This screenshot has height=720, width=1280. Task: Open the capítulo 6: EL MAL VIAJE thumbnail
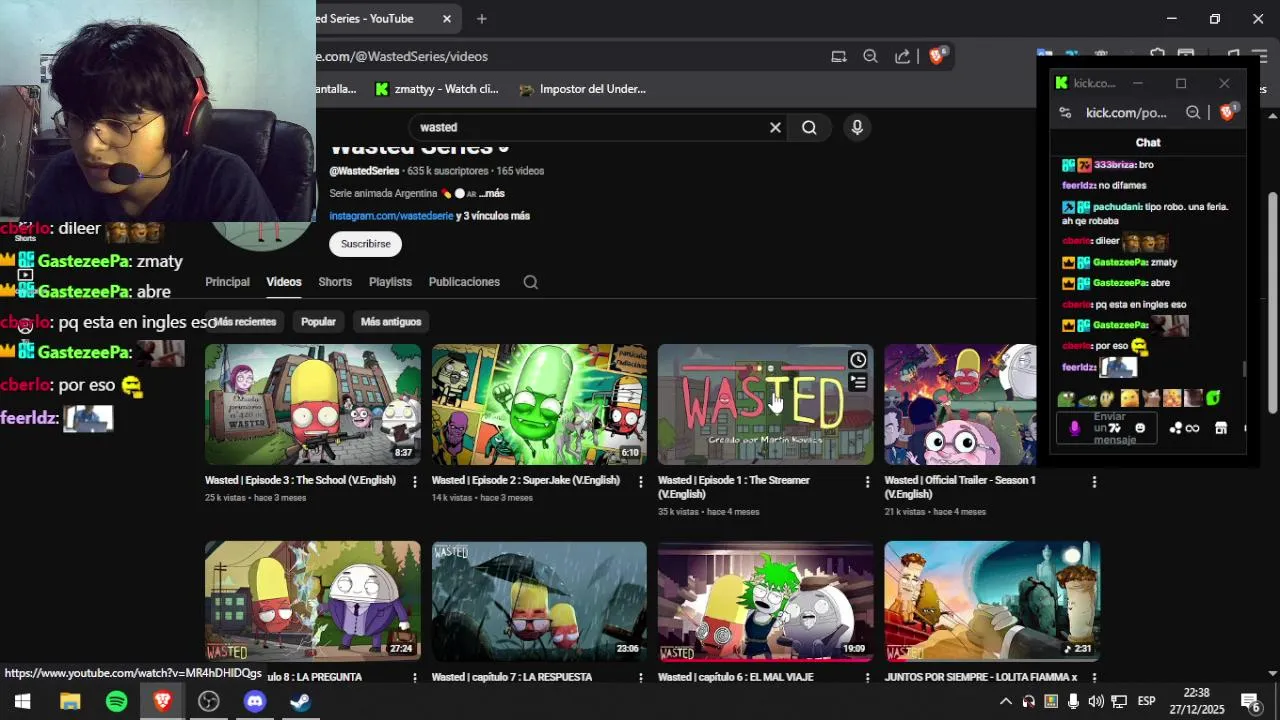click(x=765, y=601)
